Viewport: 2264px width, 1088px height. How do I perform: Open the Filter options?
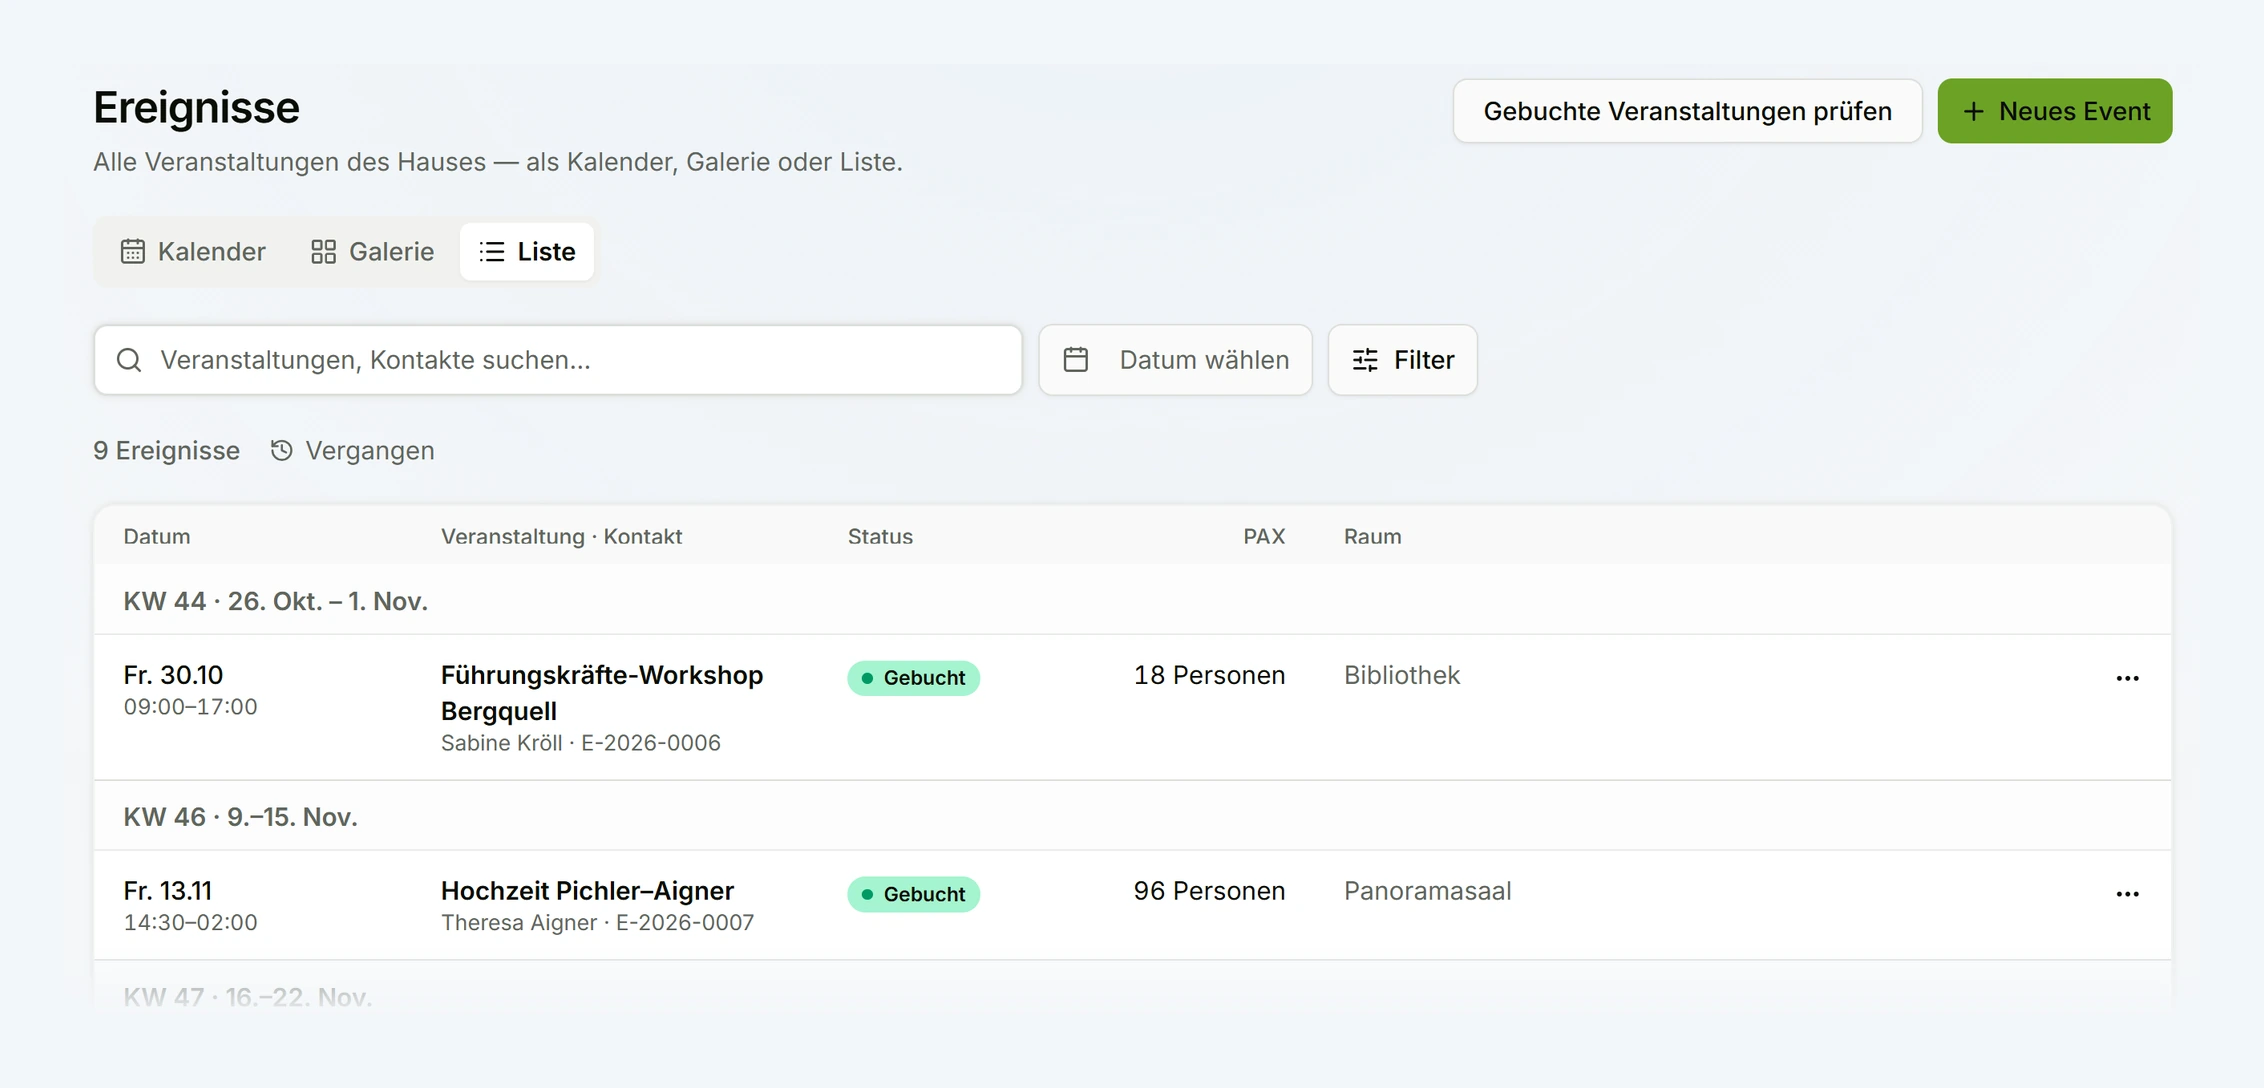[x=1402, y=360]
